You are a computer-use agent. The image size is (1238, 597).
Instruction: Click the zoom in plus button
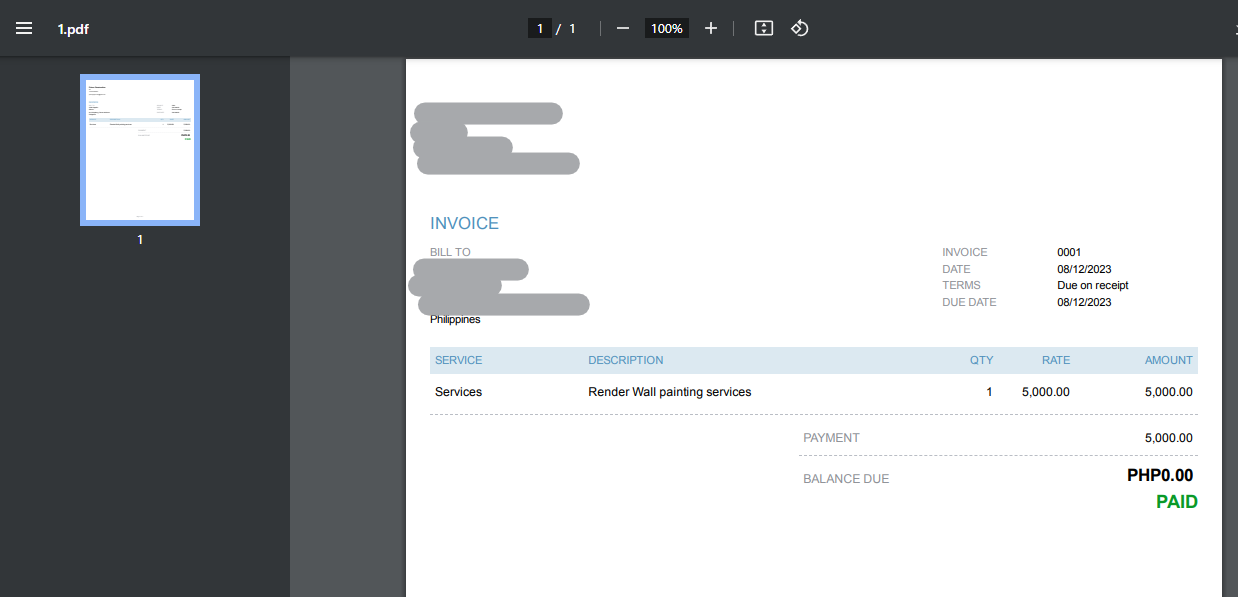[711, 28]
